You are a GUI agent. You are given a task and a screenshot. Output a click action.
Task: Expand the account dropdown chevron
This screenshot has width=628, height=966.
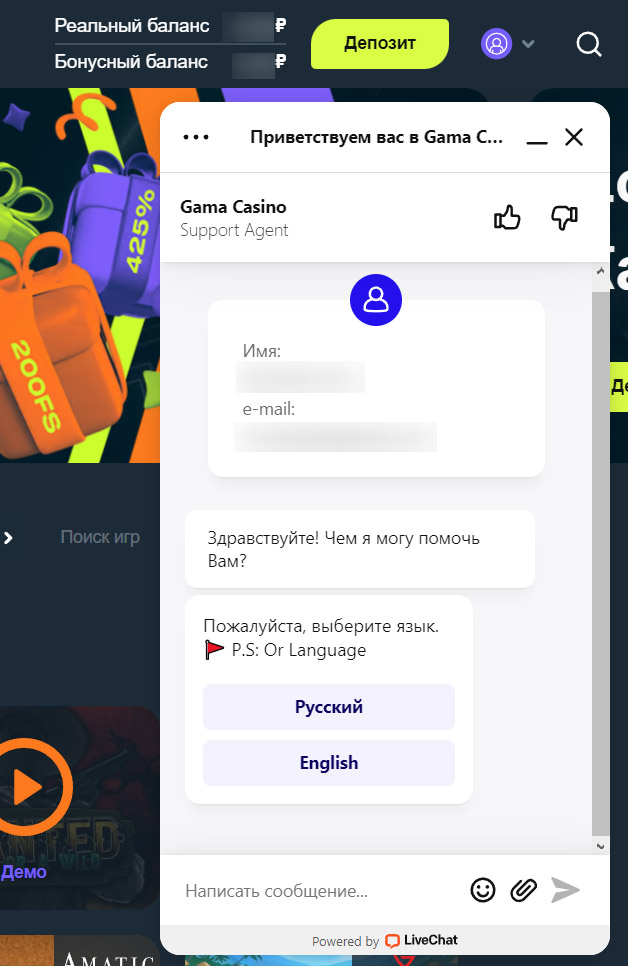tap(528, 44)
